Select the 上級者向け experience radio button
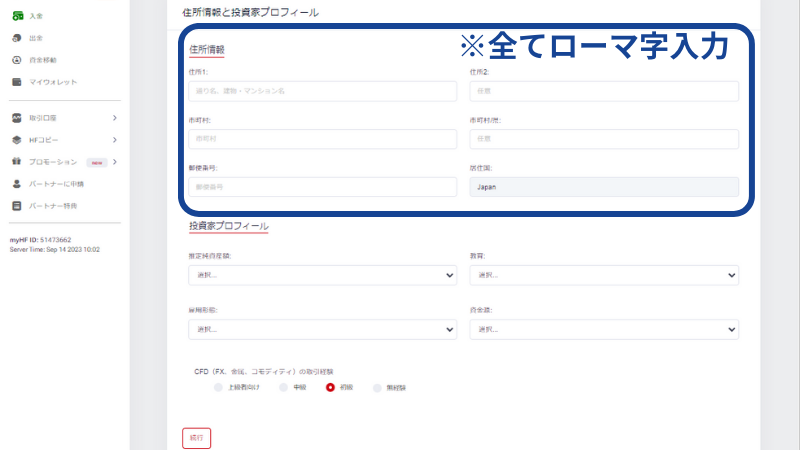 click(x=219, y=386)
